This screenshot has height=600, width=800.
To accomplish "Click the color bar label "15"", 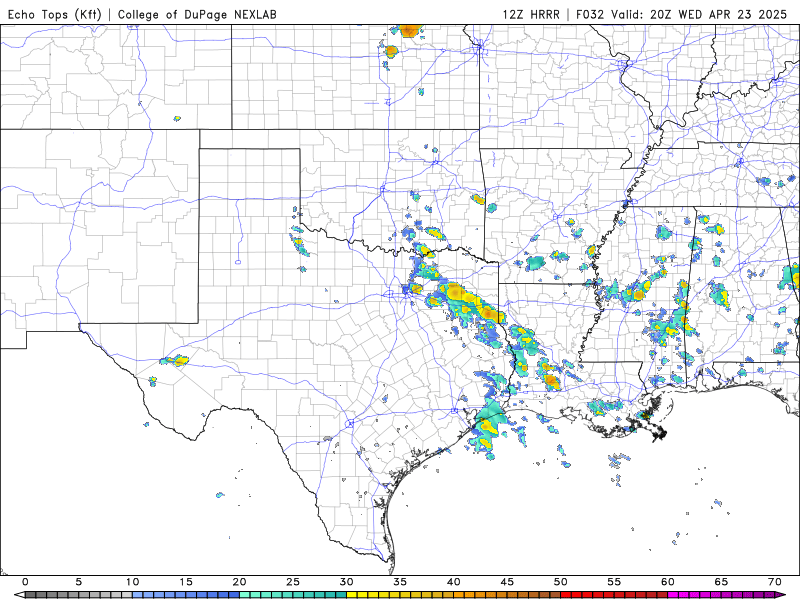I will (x=186, y=582).
